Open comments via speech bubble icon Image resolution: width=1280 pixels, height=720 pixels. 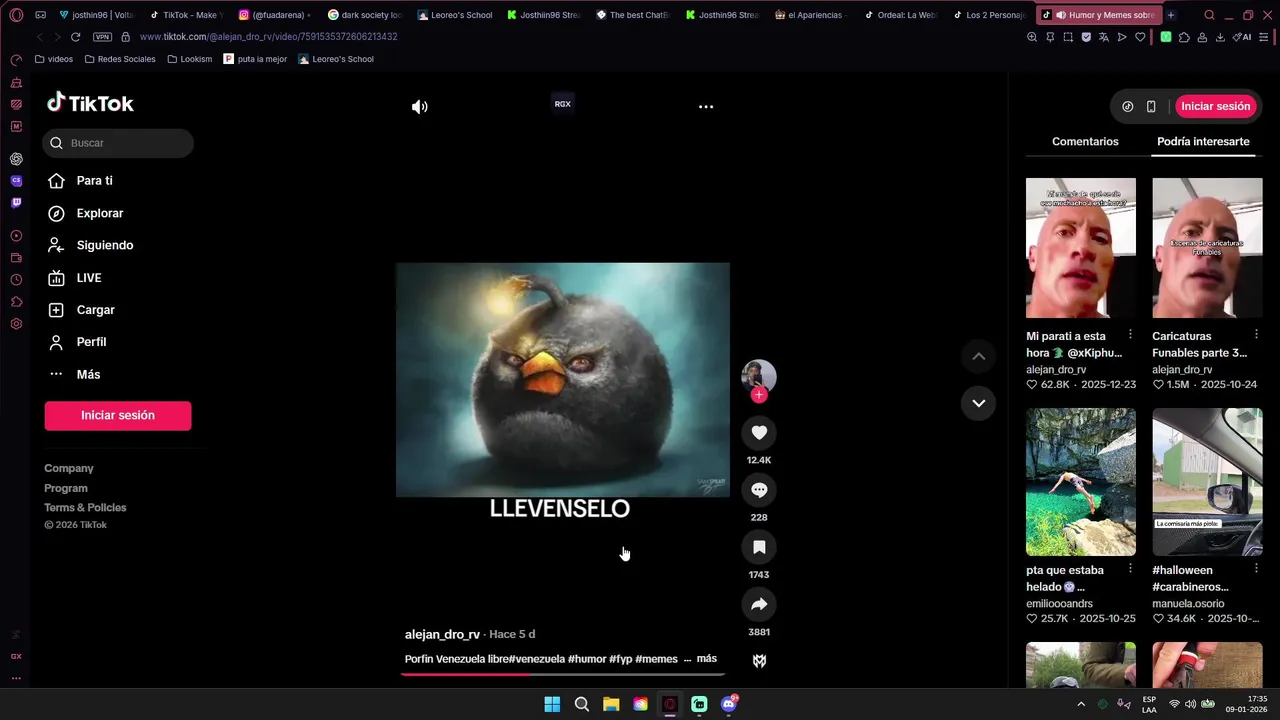(759, 490)
